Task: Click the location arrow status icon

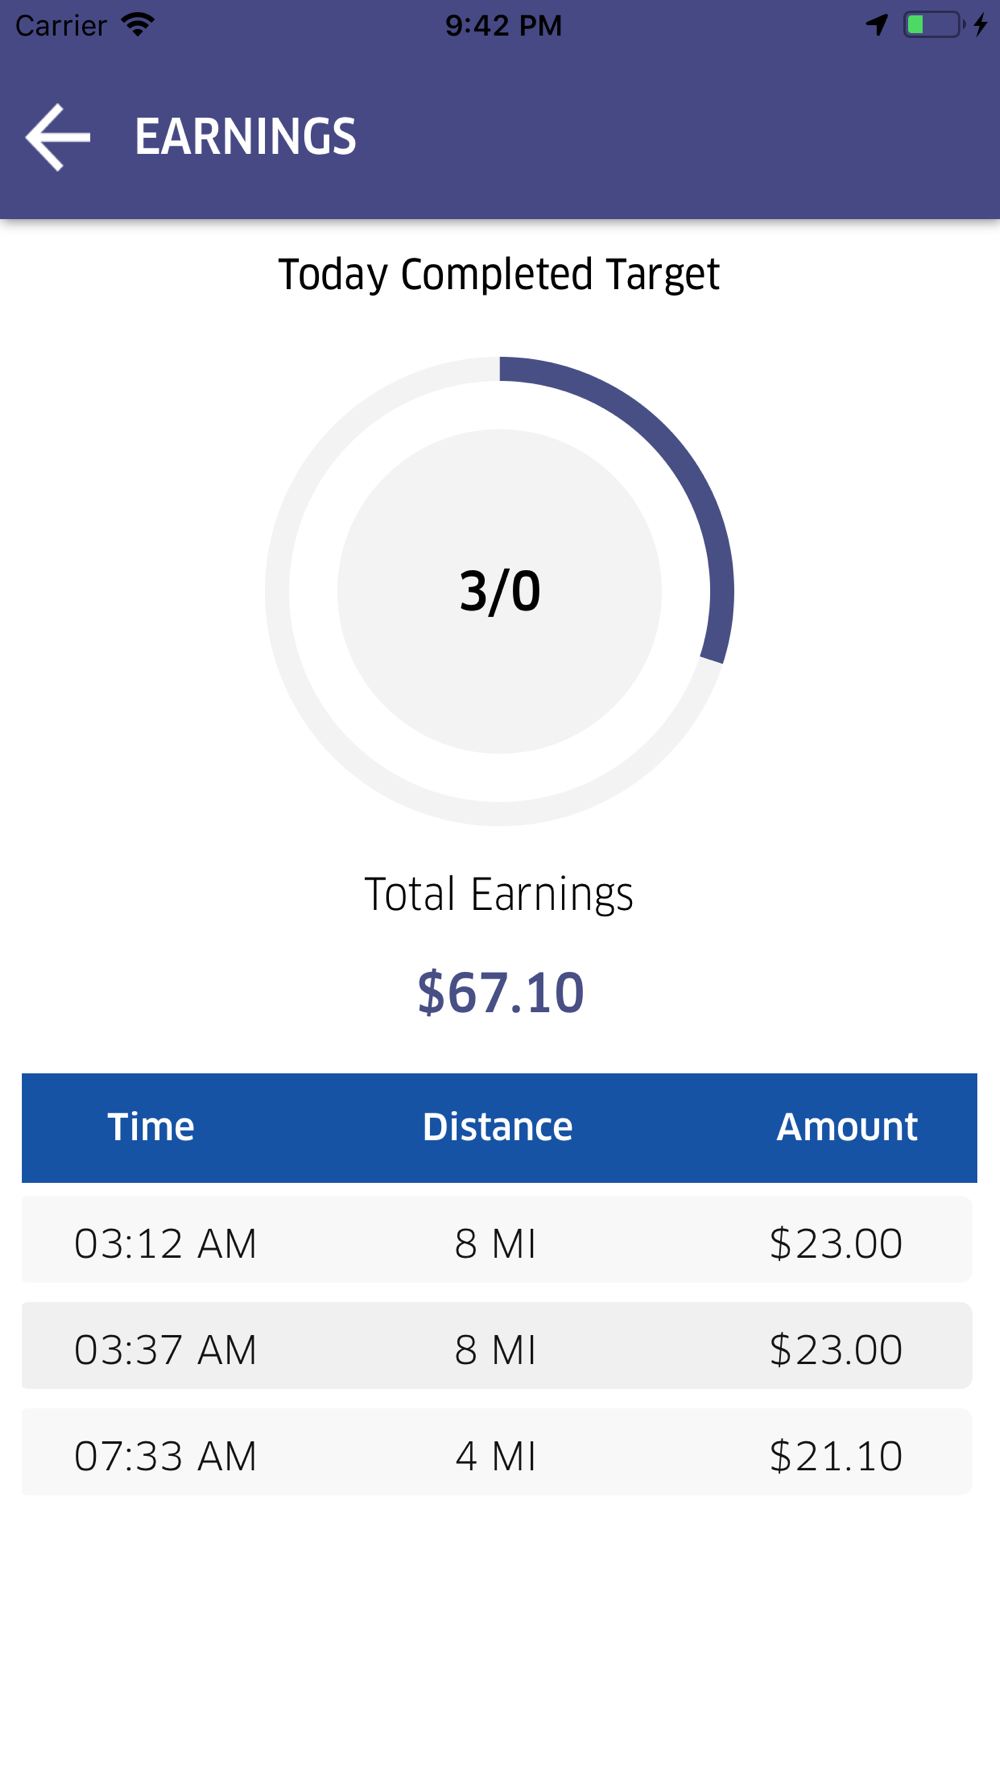Action: click(877, 24)
